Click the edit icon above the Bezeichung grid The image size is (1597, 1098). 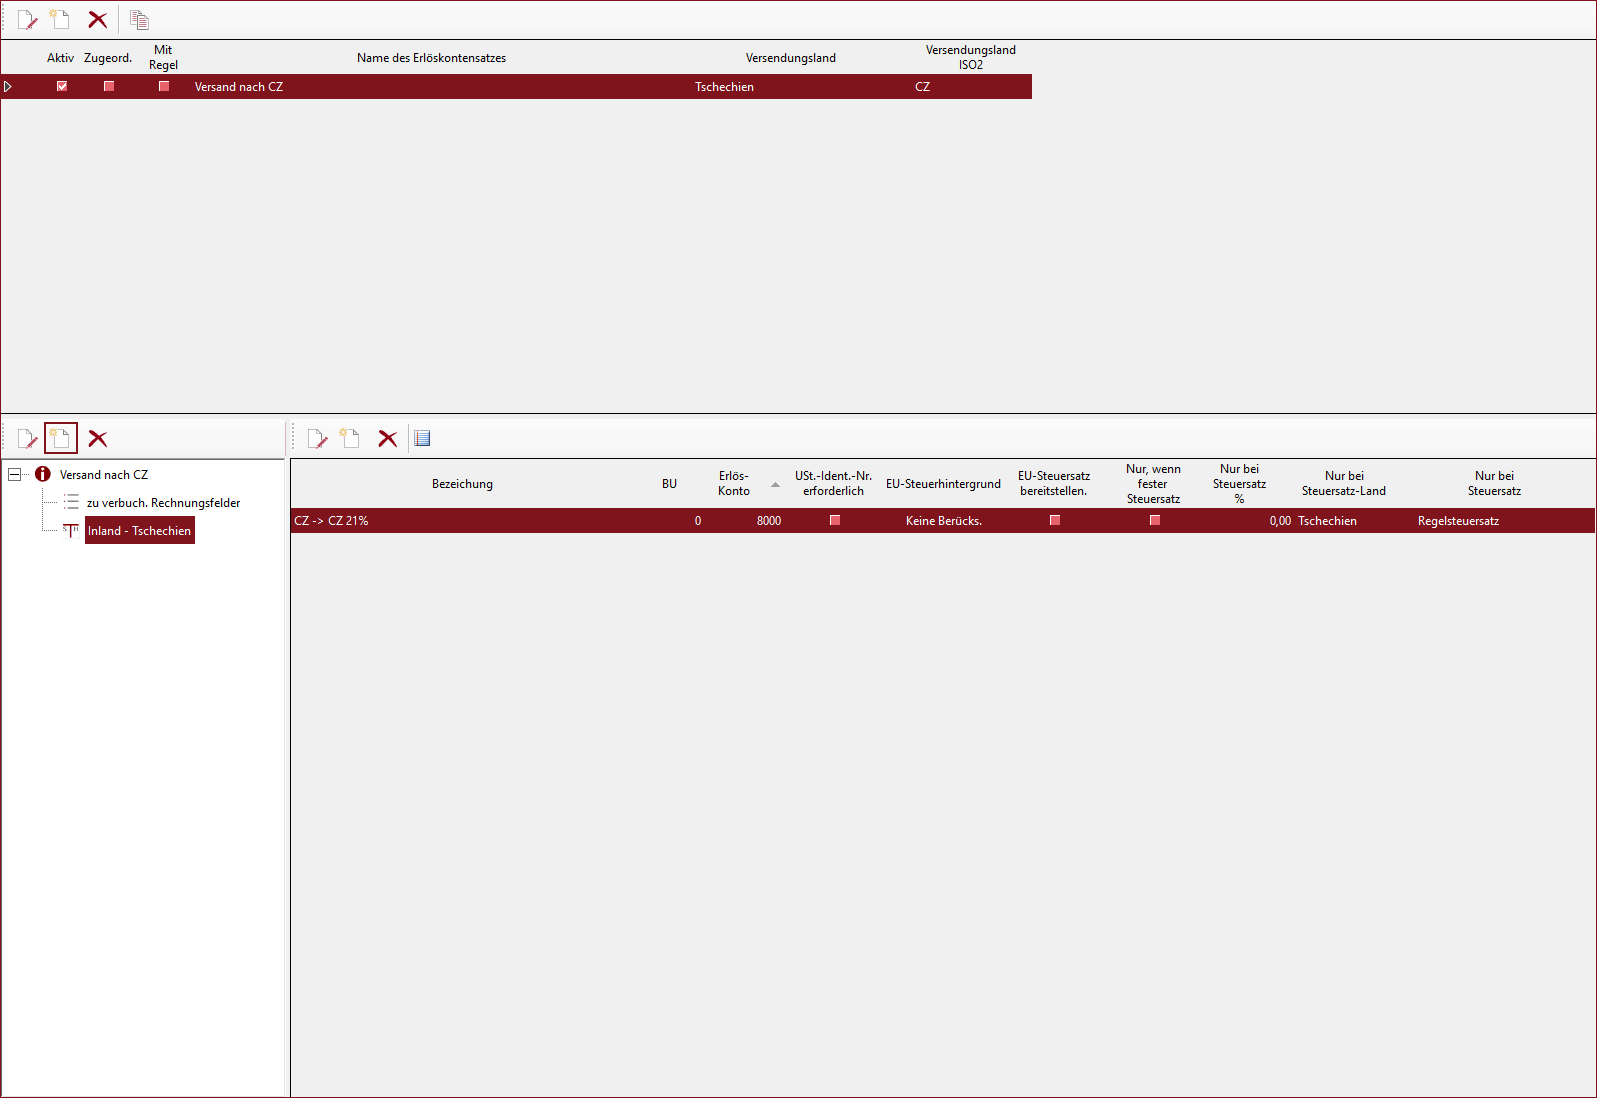coord(318,439)
